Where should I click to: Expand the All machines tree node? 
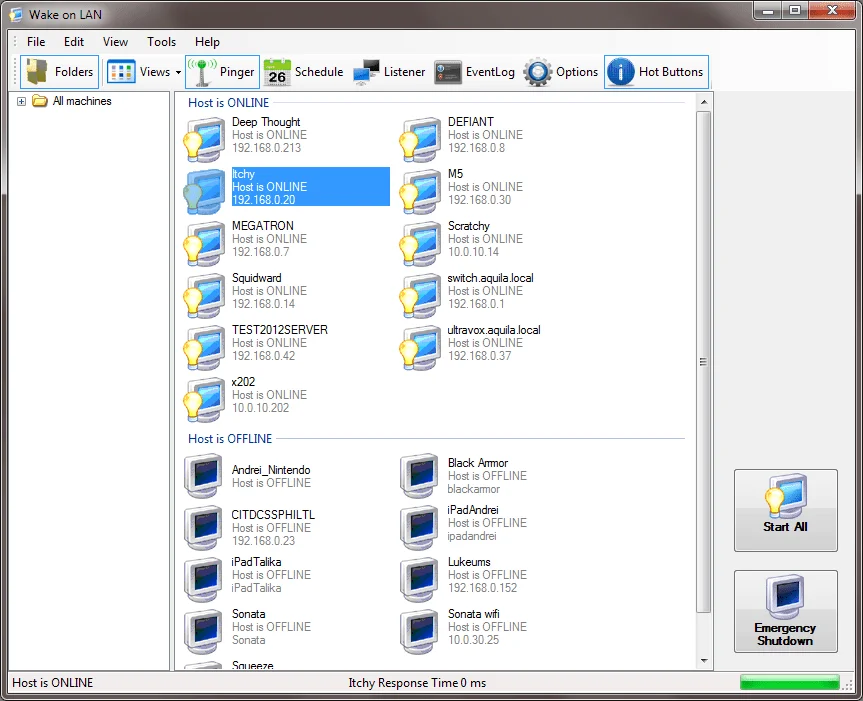pyautogui.click(x=21, y=101)
